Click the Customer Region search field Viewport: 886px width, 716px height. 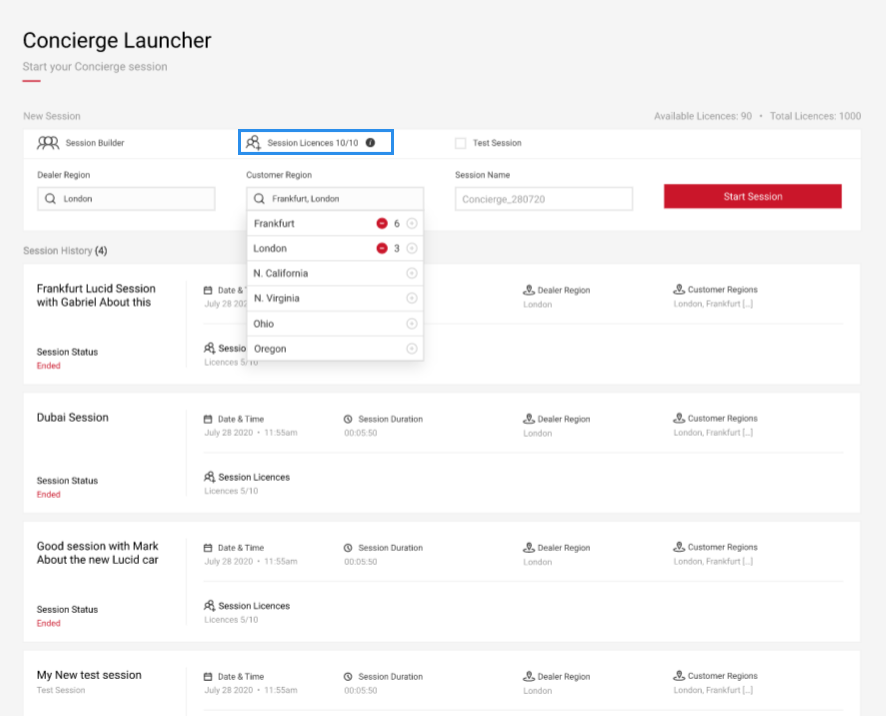[335, 199]
